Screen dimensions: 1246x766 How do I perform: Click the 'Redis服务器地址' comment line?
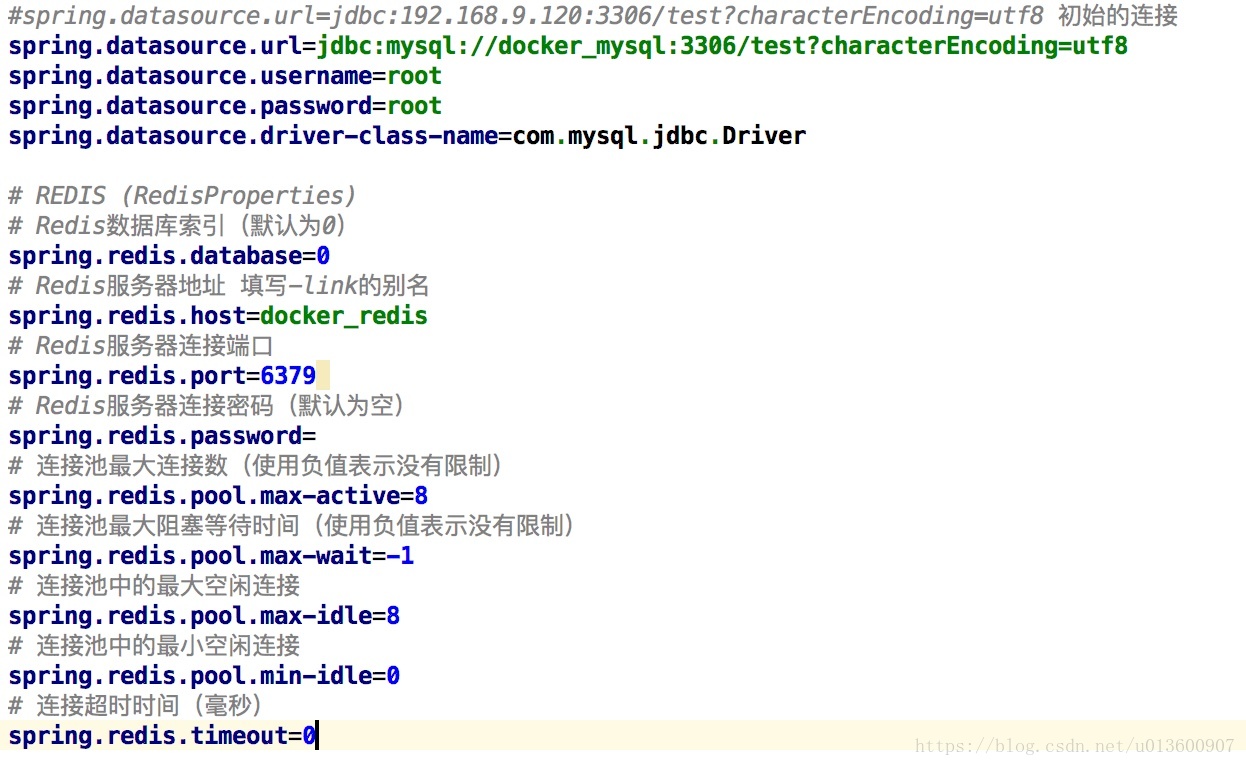[219, 285]
